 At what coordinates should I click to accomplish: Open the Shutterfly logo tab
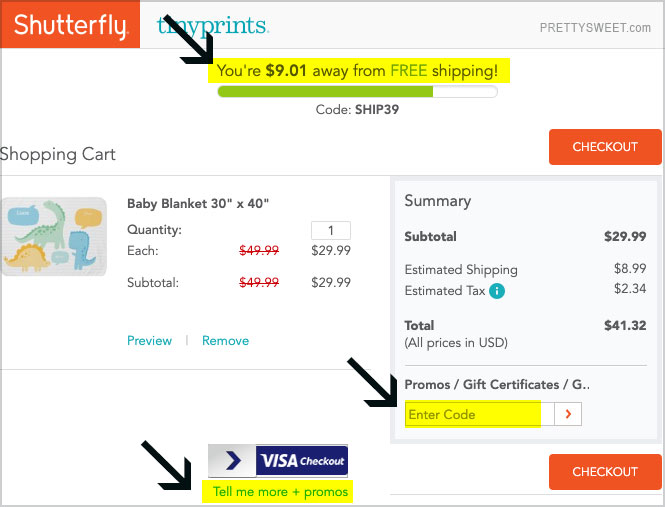pyautogui.click(x=70, y=24)
